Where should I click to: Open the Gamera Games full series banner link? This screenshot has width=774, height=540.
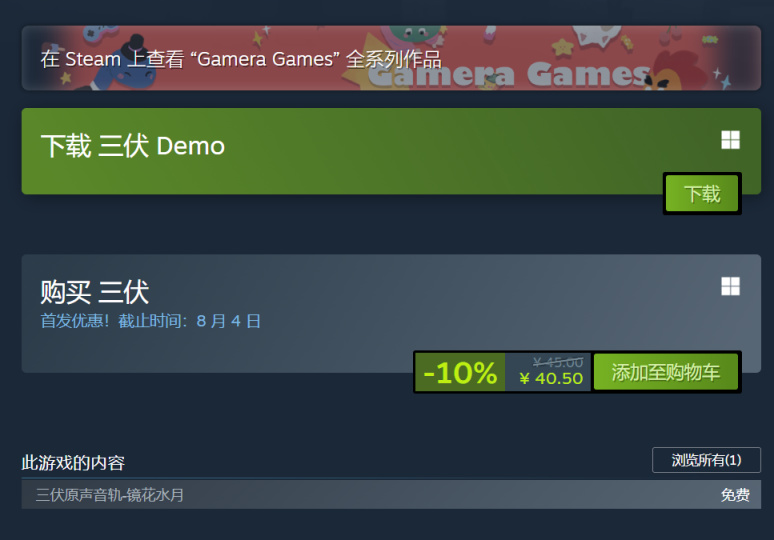tap(391, 58)
